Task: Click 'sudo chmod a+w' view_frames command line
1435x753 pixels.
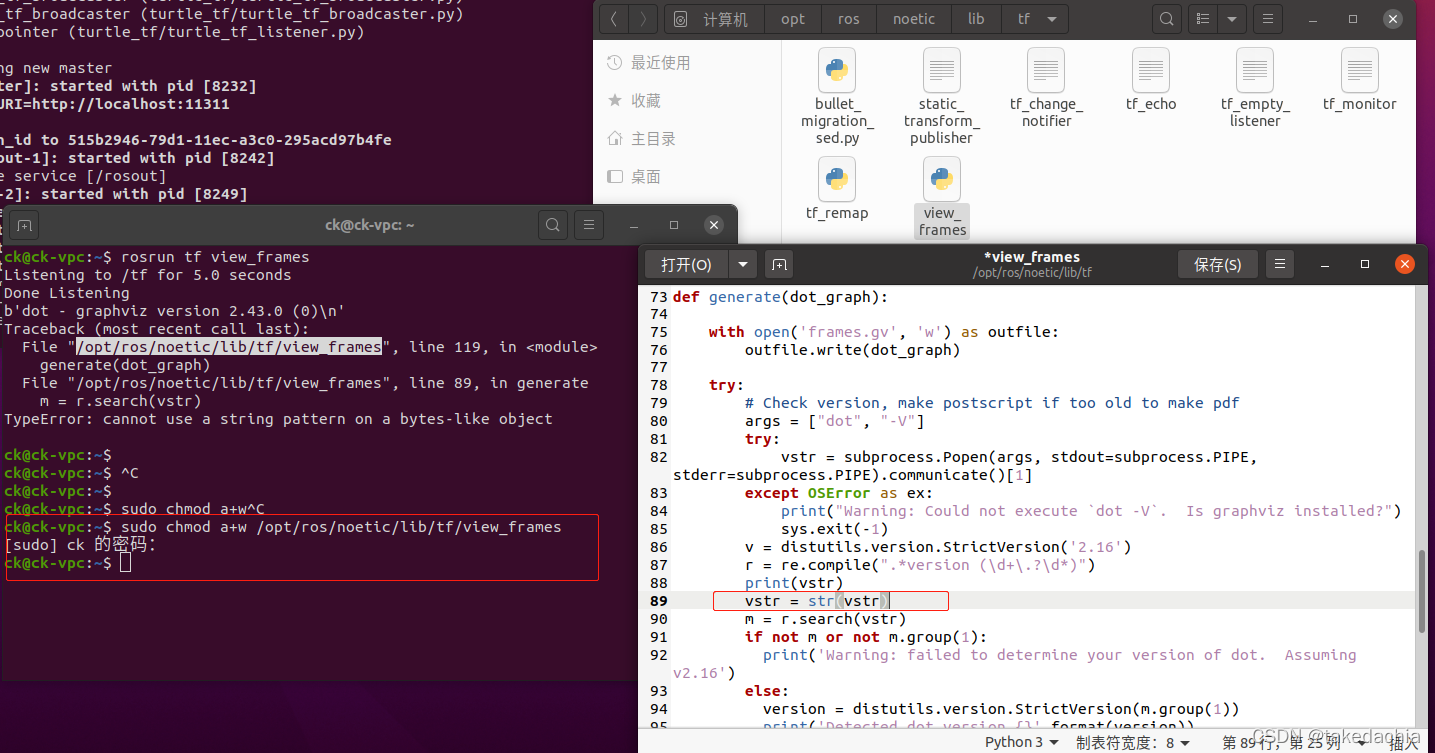Action: click(x=341, y=527)
